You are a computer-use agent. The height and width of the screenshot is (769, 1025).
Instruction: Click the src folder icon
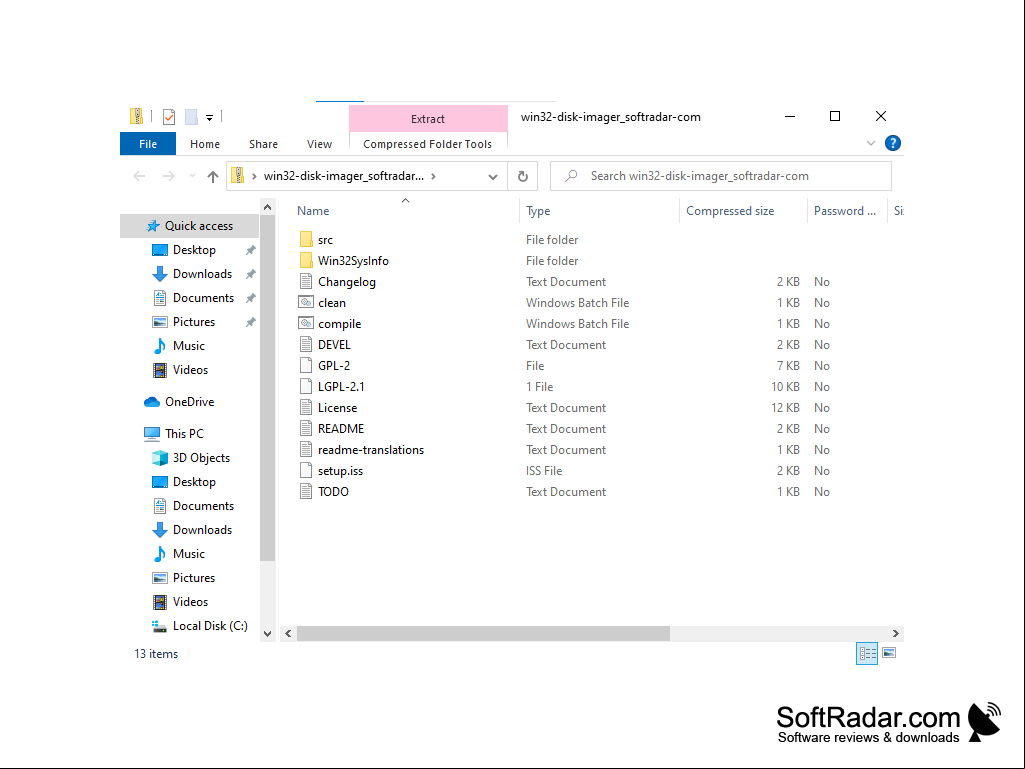pos(306,239)
